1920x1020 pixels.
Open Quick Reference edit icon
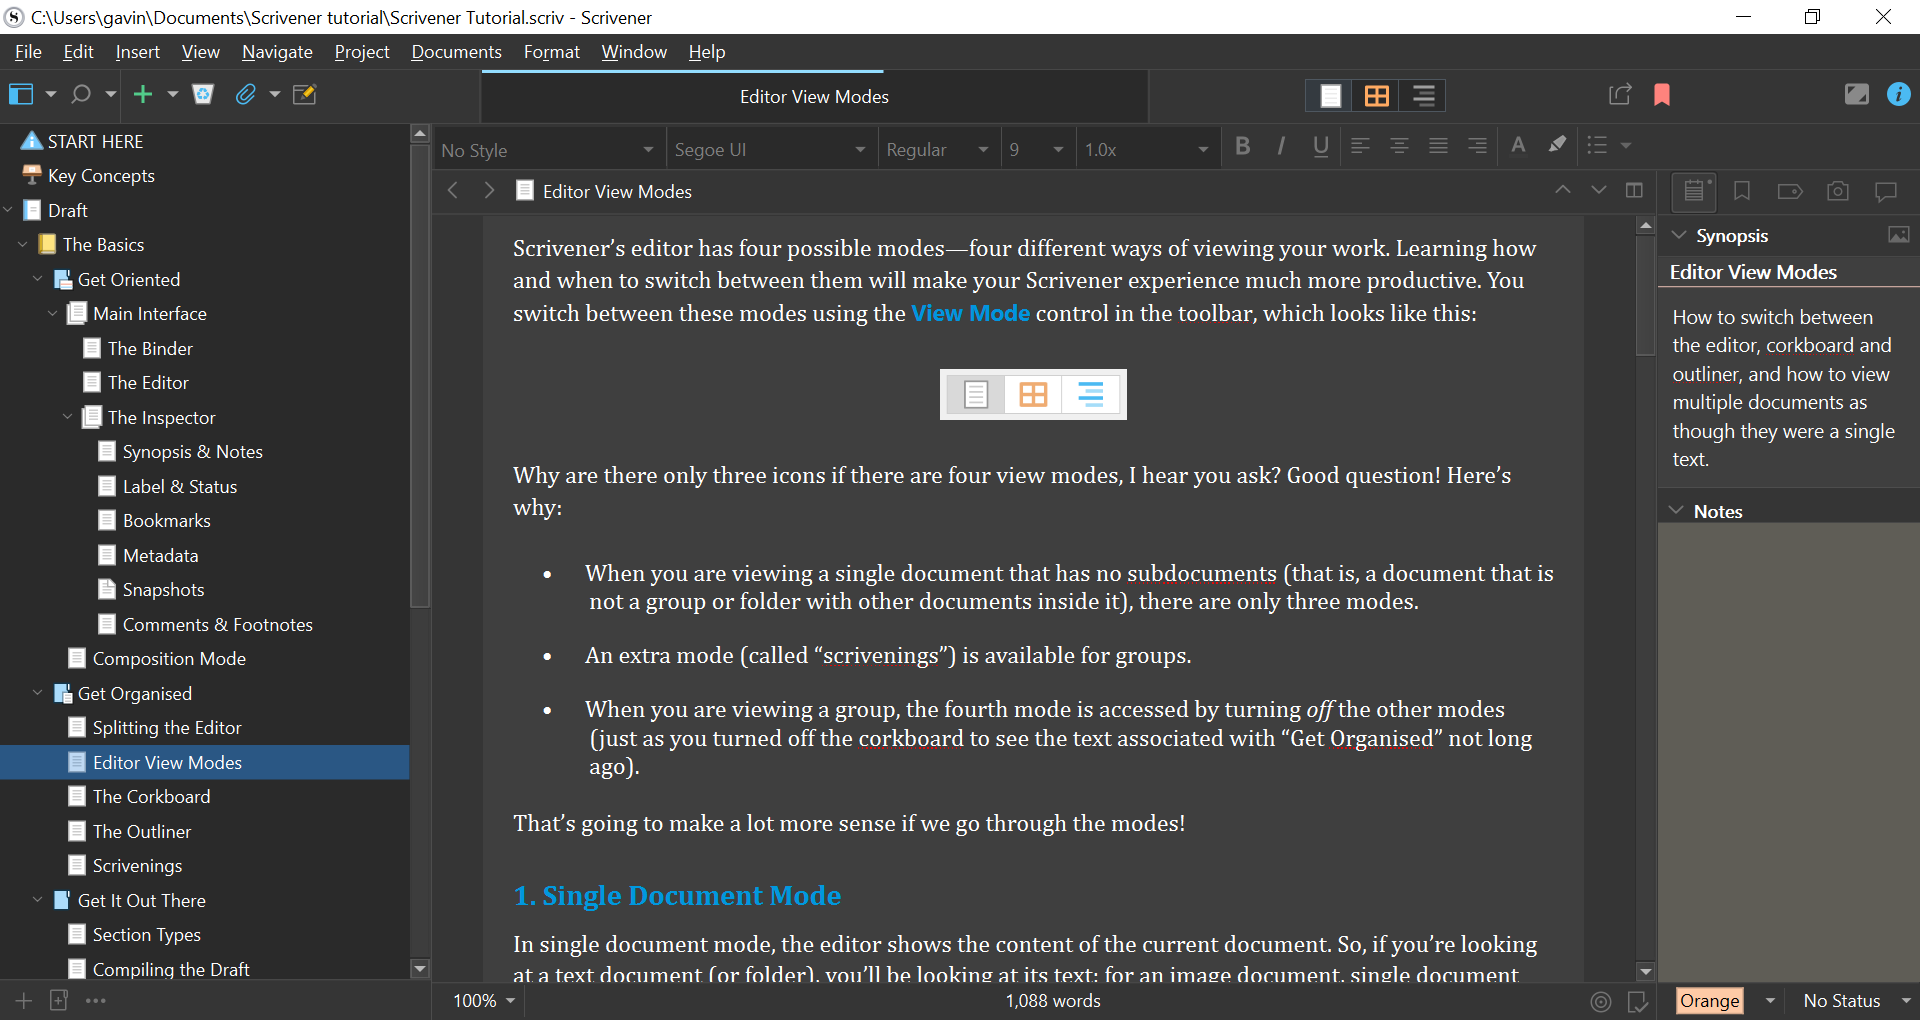click(x=304, y=94)
